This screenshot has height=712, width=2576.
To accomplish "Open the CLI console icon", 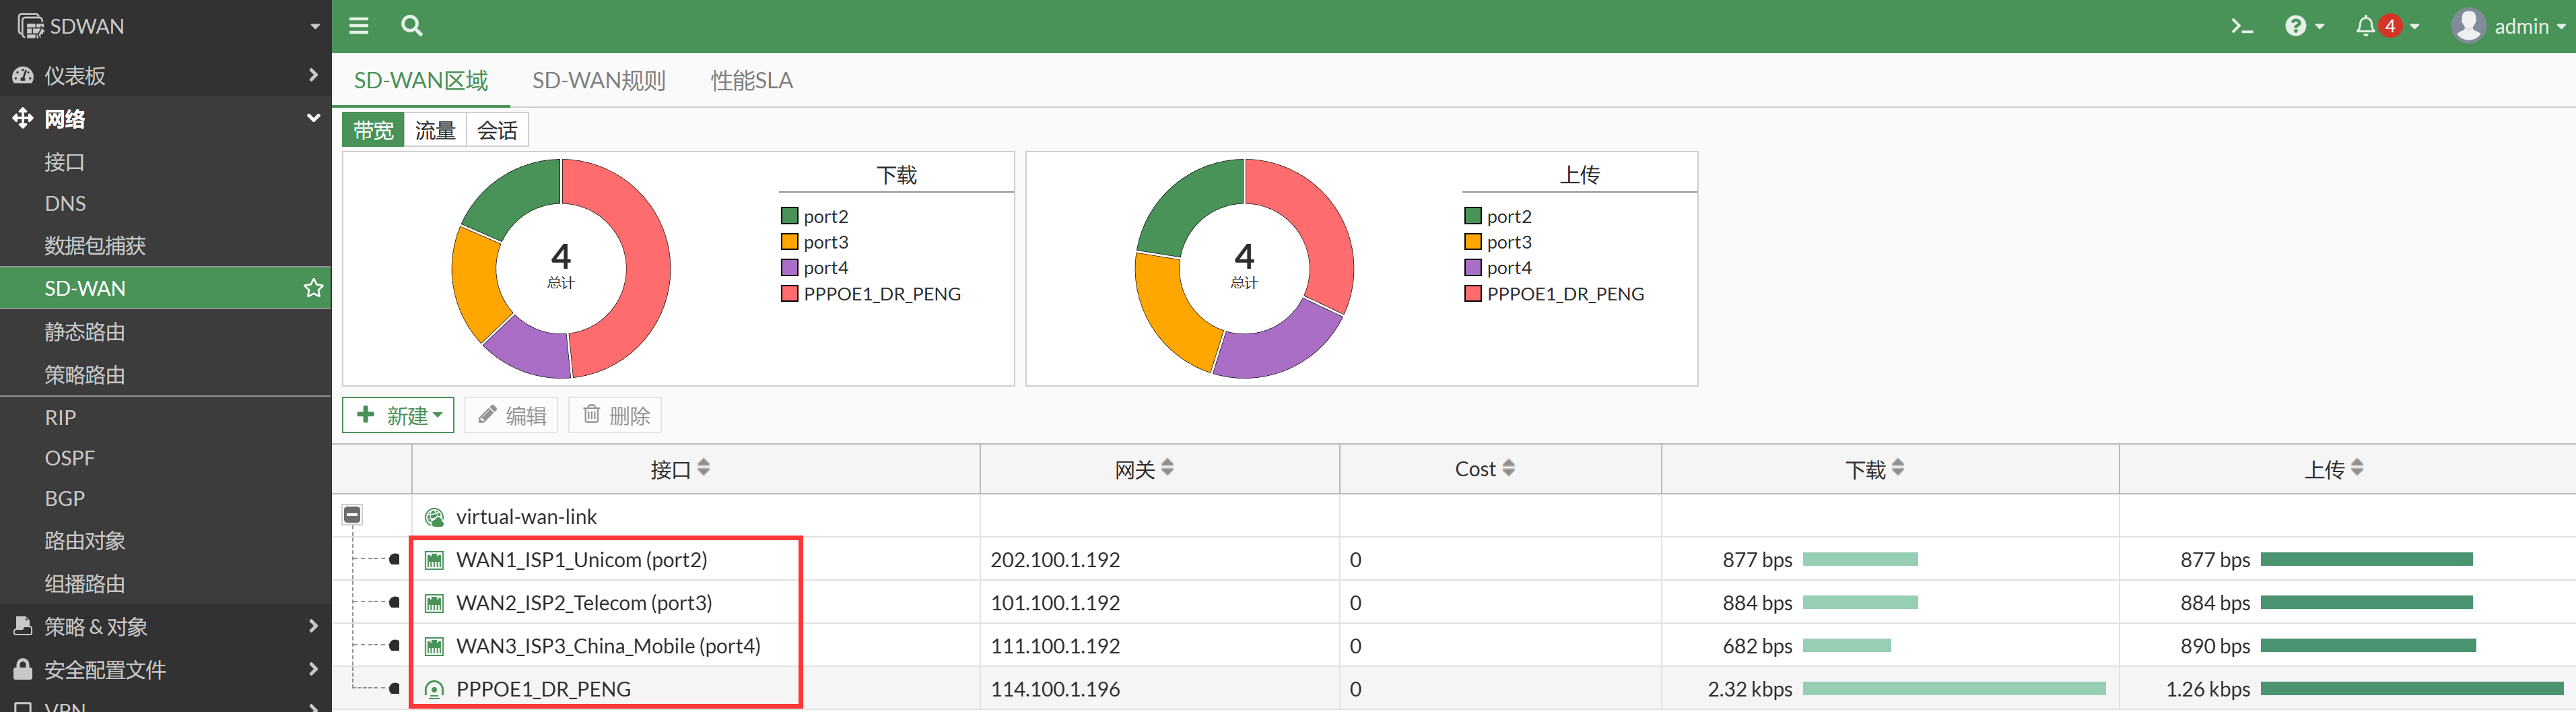I will pyautogui.click(x=2241, y=27).
